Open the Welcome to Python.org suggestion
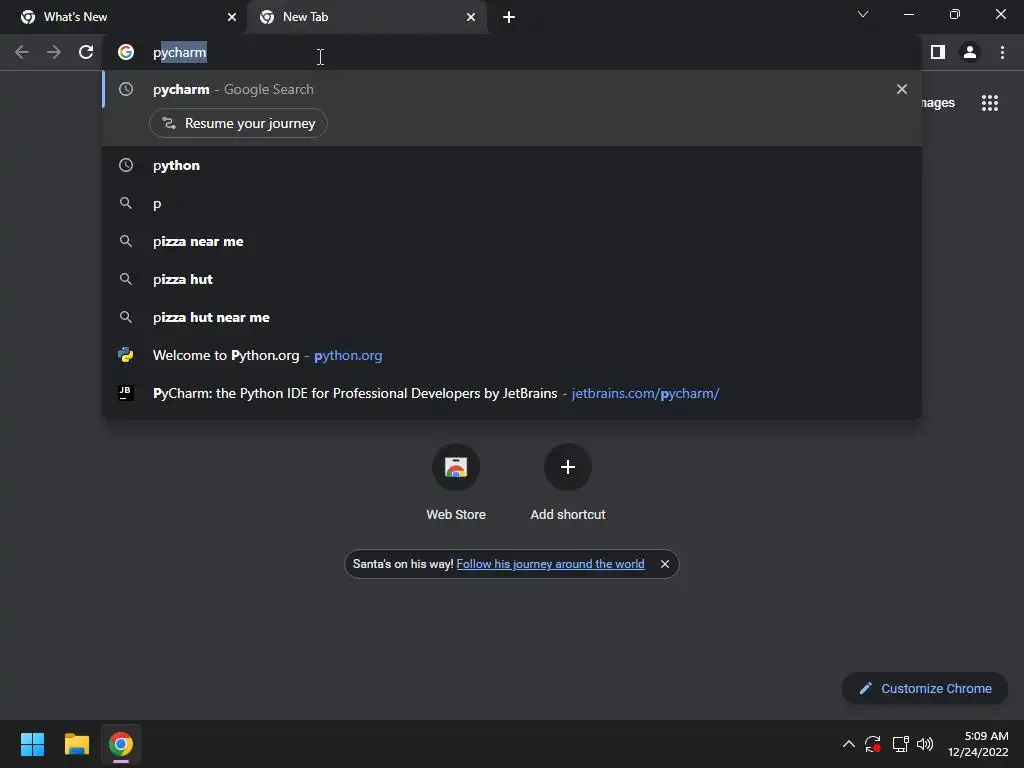 512,355
